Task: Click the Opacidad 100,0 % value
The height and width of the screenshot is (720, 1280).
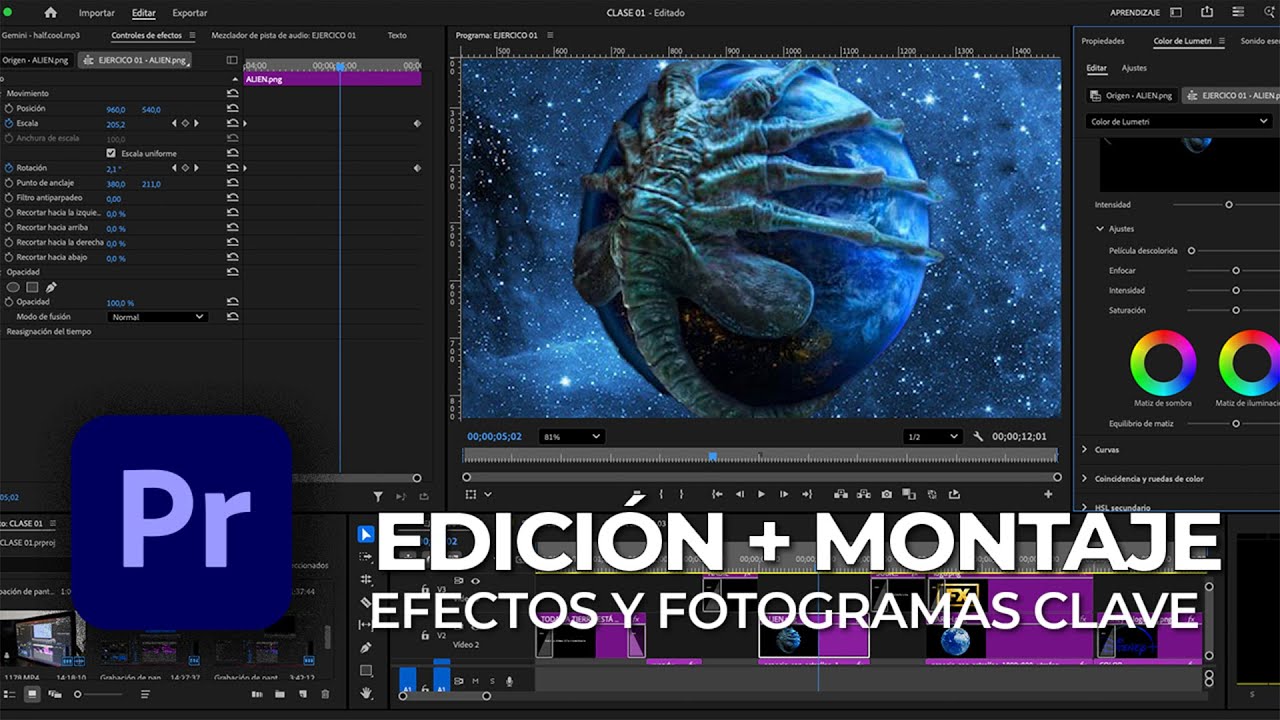Action: [120, 302]
